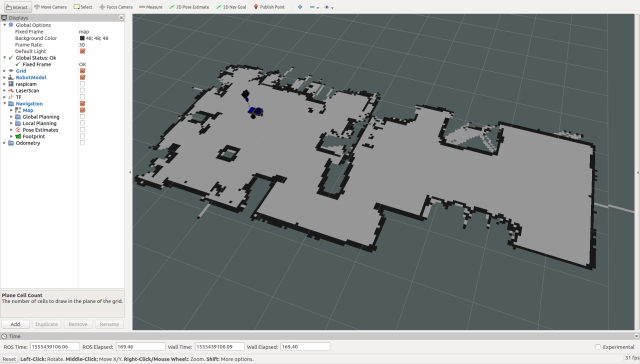The height and width of the screenshot is (364, 640).
Task: Click the Reset button
Action: click(x=9, y=359)
